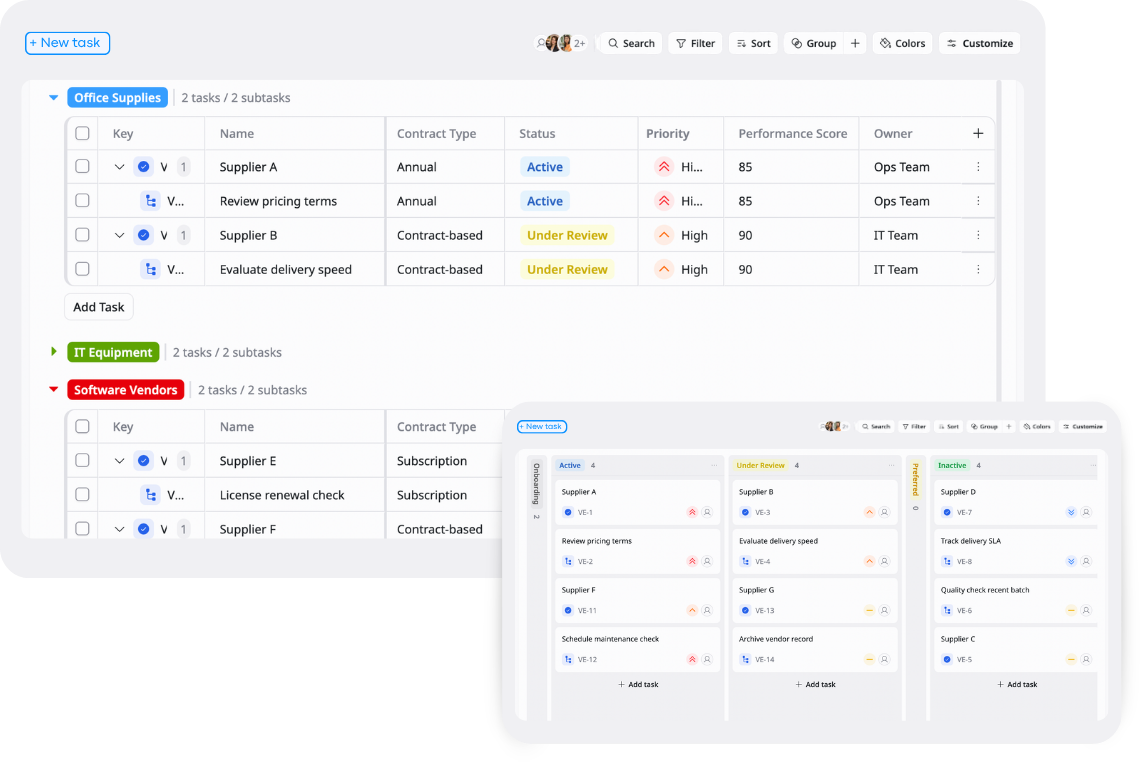Open Customize in the board view toolbar

click(1083, 426)
